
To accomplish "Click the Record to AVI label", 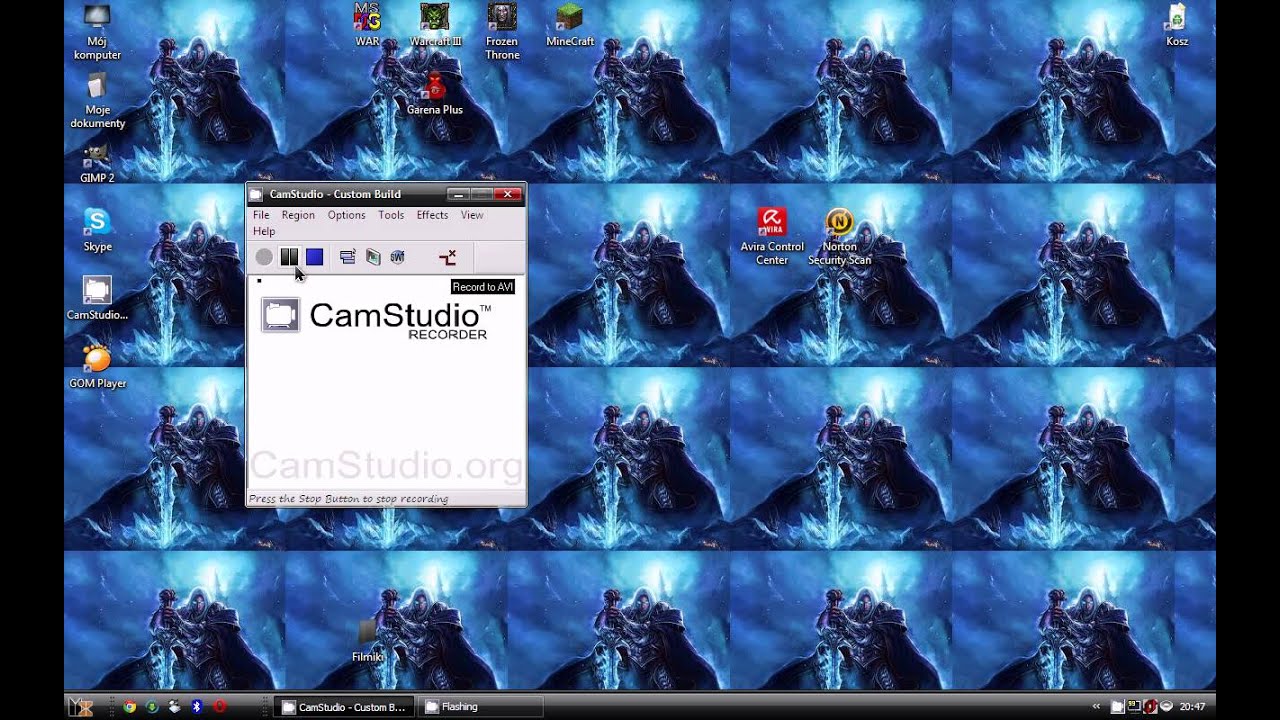I will pyautogui.click(x=483, y=287).
